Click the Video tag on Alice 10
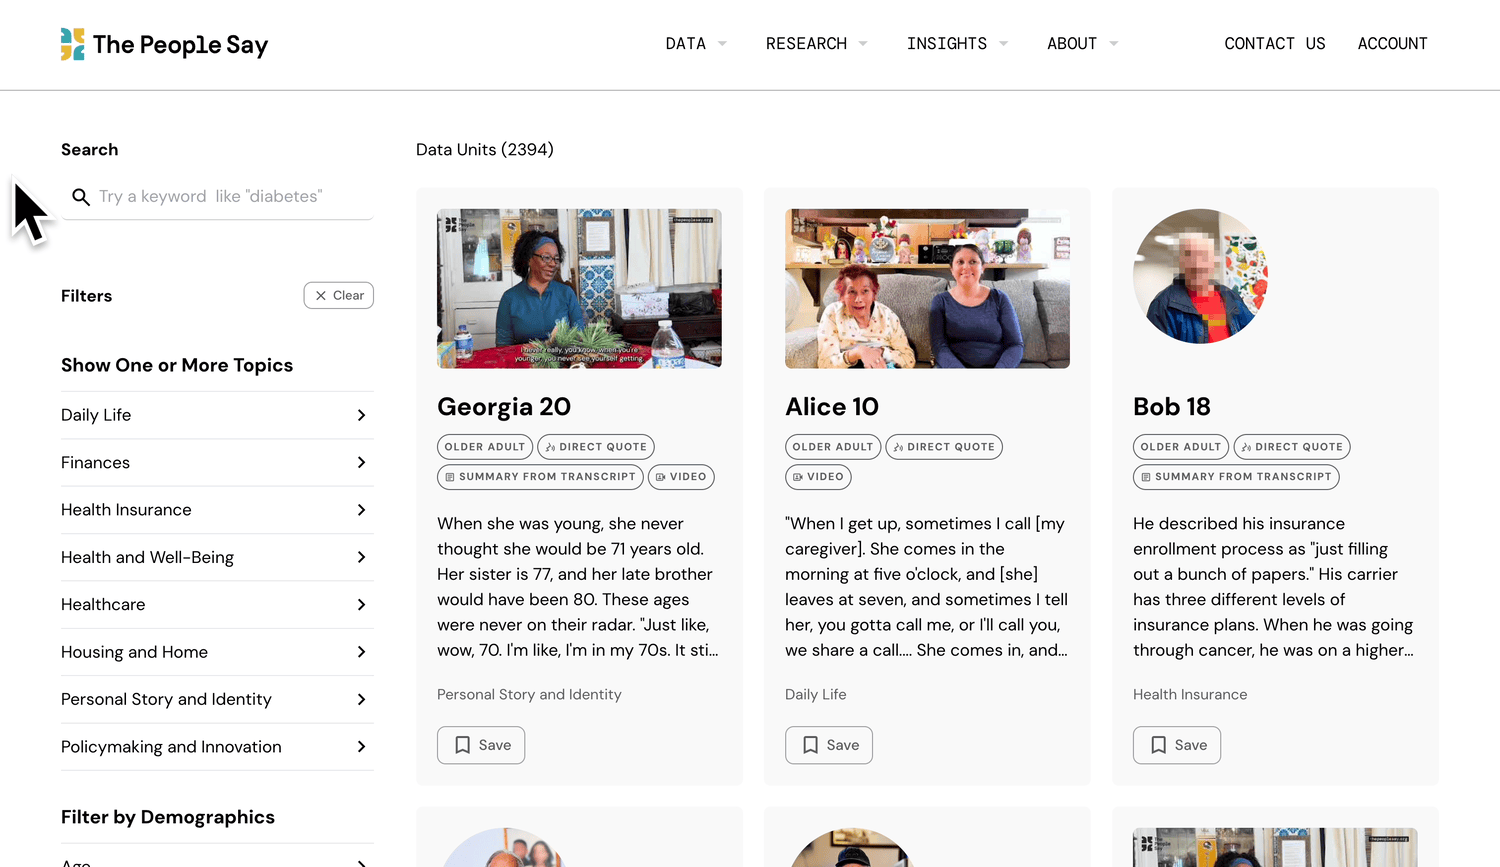Screen dimensions: 1500x867 [818, 477]
